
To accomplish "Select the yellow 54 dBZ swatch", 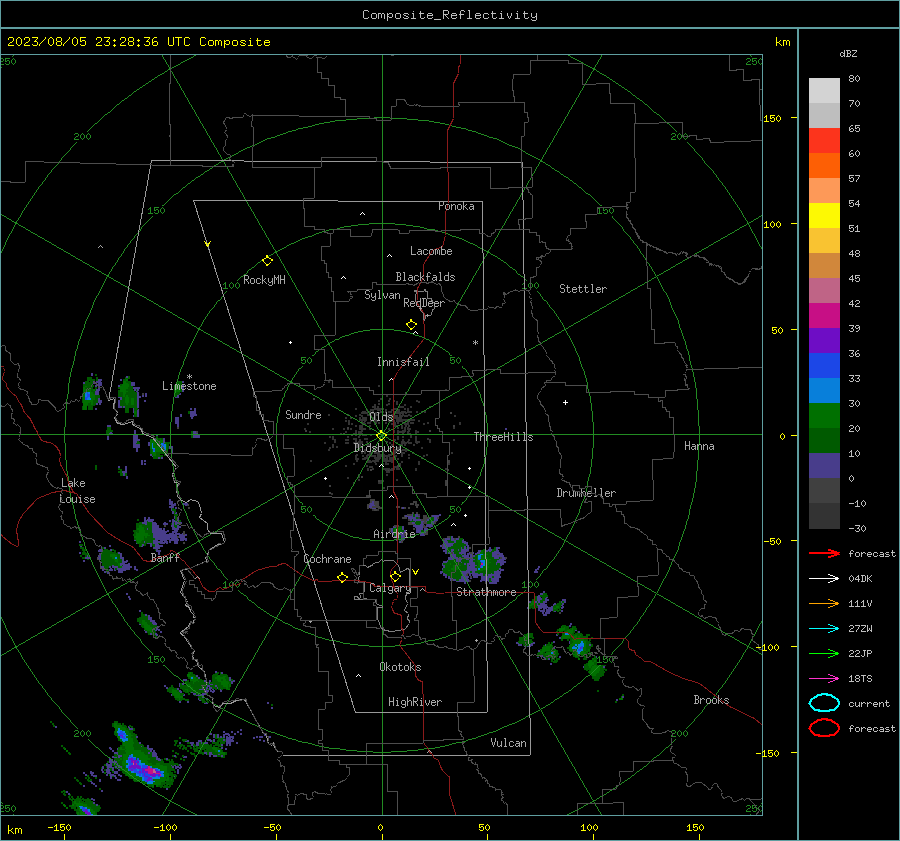I will click(824, 215).
